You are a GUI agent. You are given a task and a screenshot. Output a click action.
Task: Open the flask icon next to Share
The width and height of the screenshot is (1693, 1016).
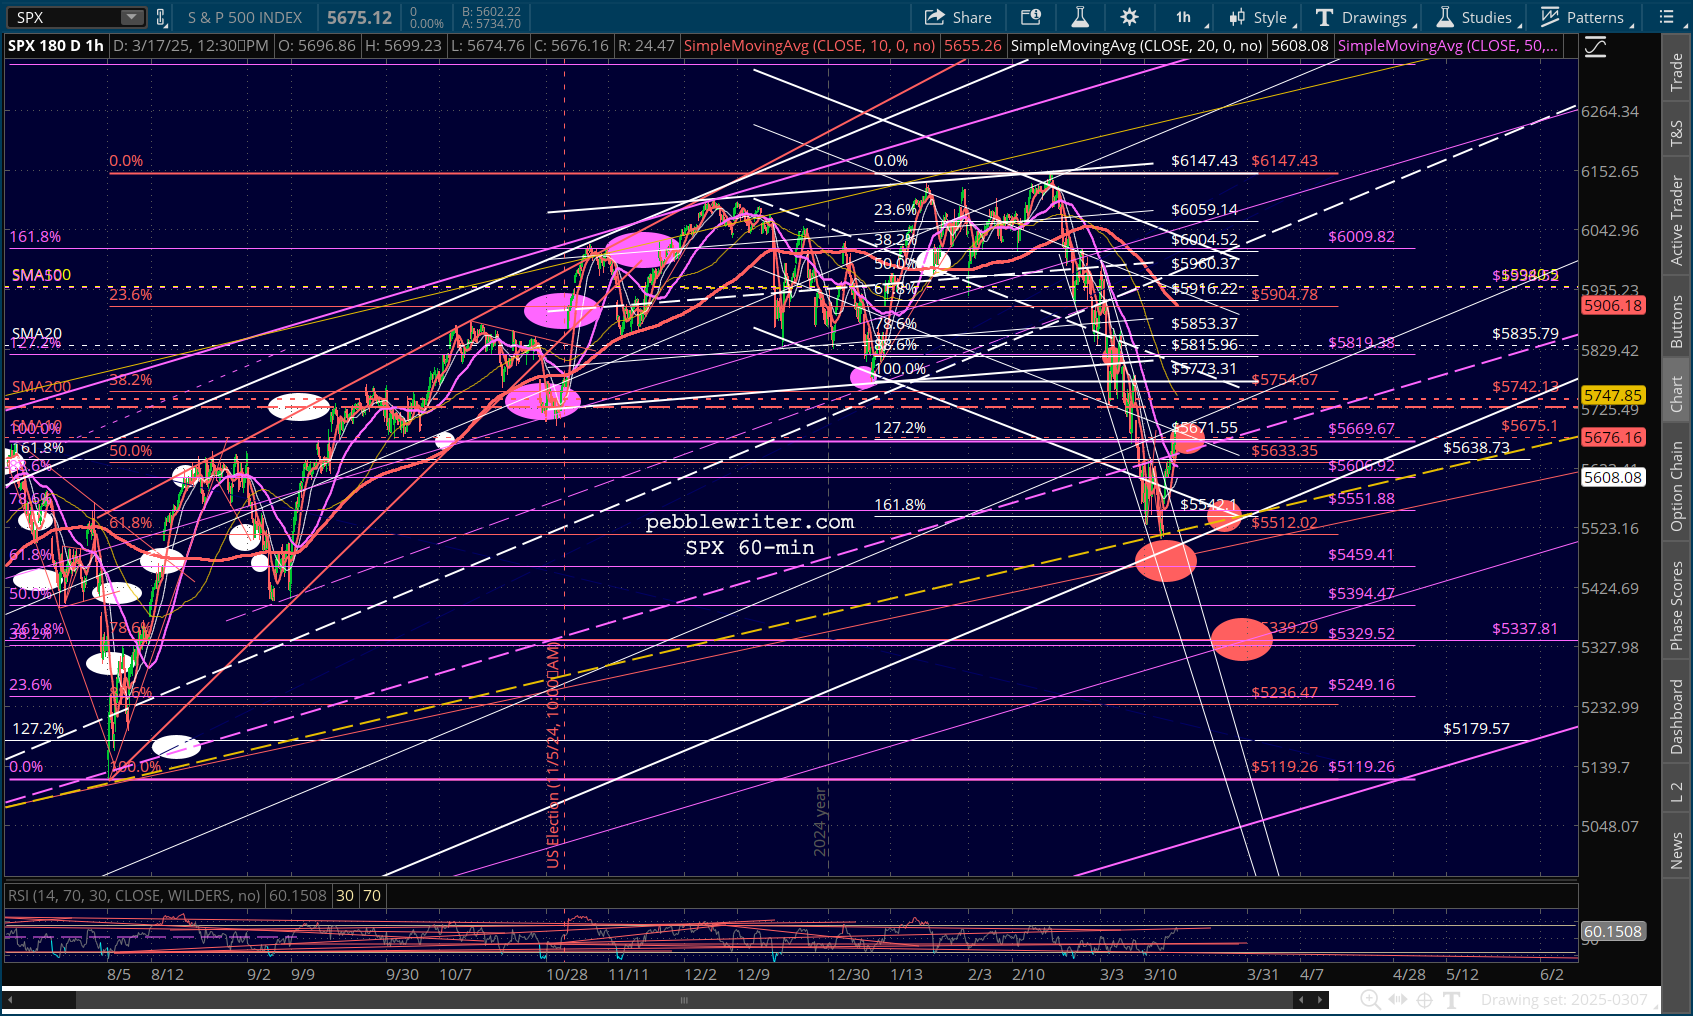(x=1080, y=17)
